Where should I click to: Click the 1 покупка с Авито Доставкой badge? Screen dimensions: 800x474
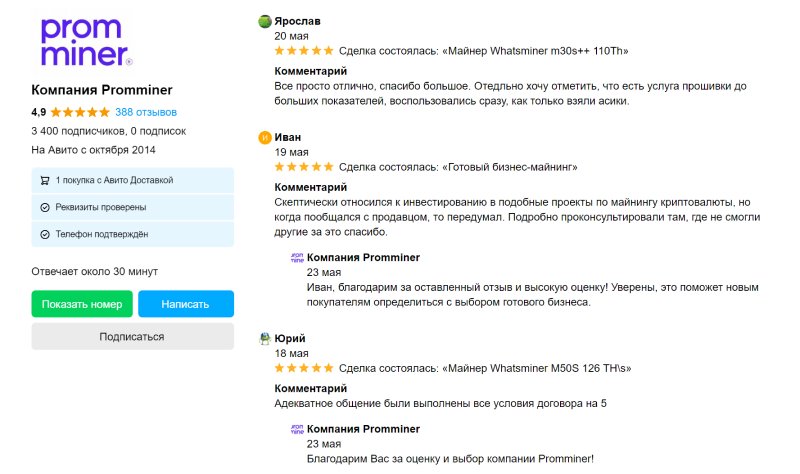[132, 181]
